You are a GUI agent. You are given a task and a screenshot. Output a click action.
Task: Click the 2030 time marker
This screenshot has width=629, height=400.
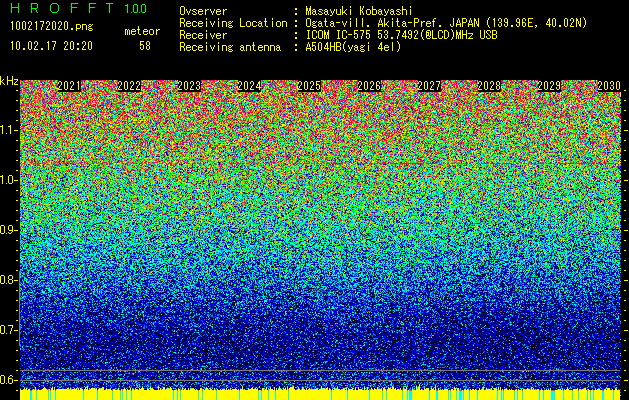tap(609, 86)
